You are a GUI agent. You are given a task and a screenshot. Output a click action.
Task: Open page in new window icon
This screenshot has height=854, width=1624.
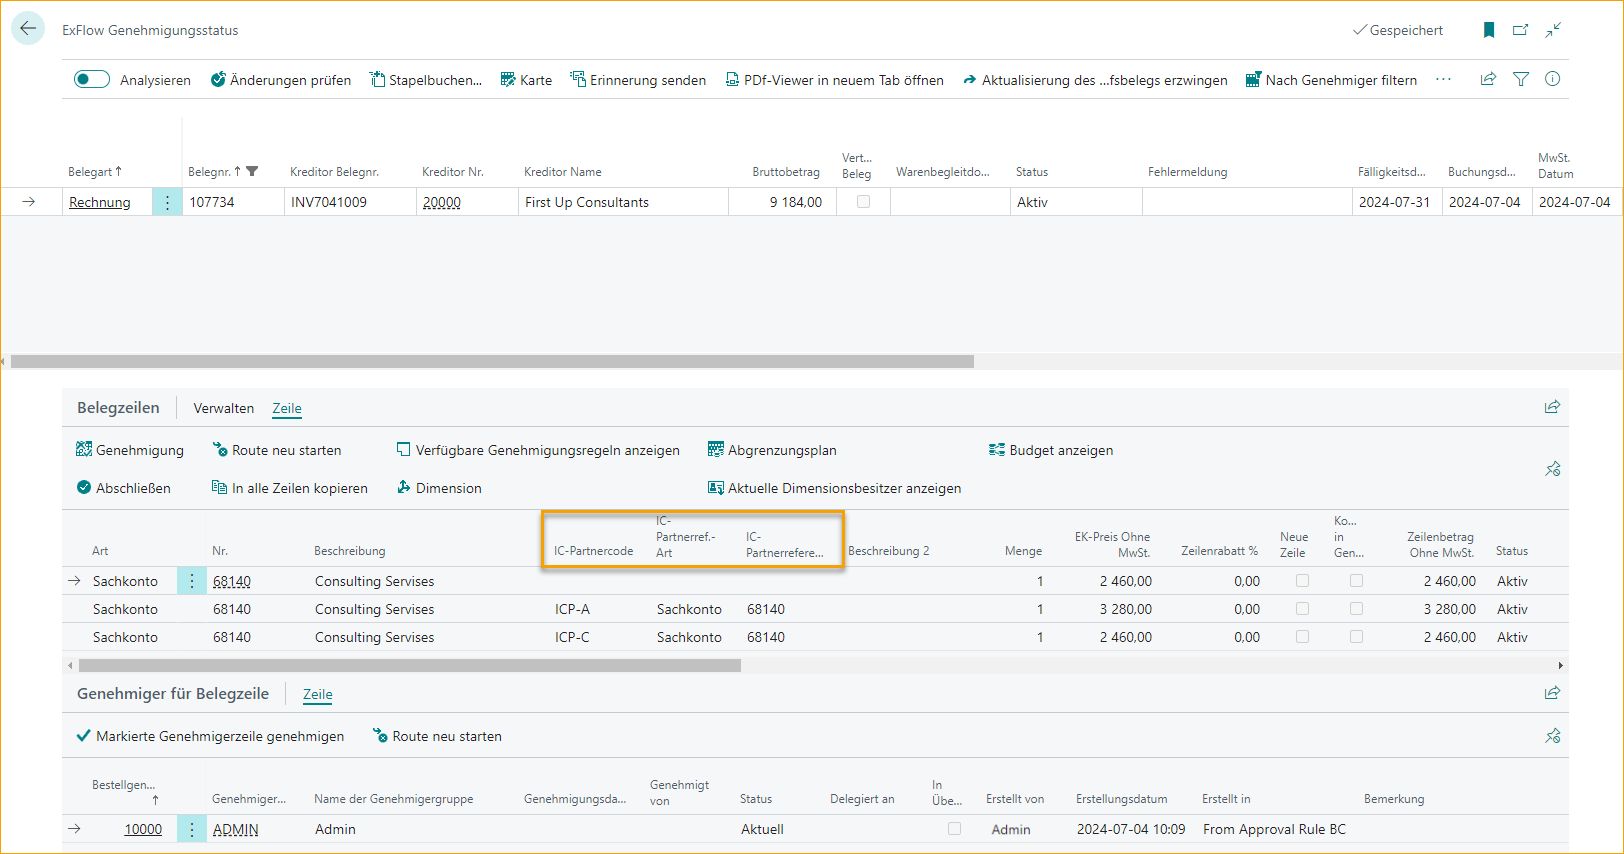[1520, 30]
